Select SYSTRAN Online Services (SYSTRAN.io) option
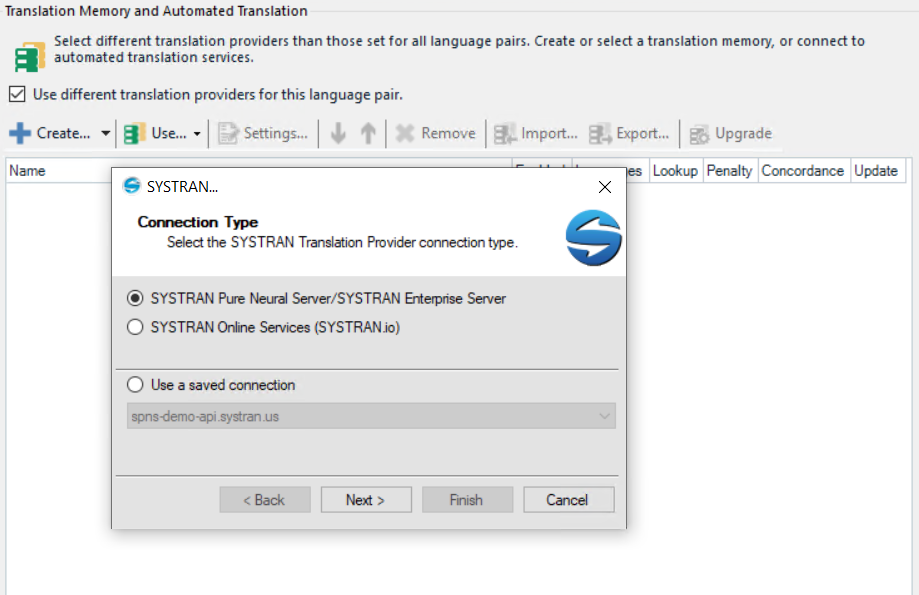 pyautogui.click(x=135, y=327)
